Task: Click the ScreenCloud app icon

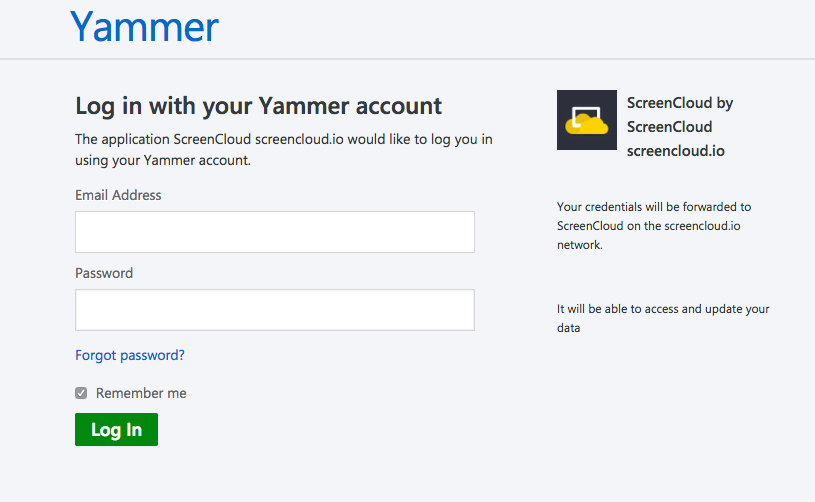Action: point(587,120)
